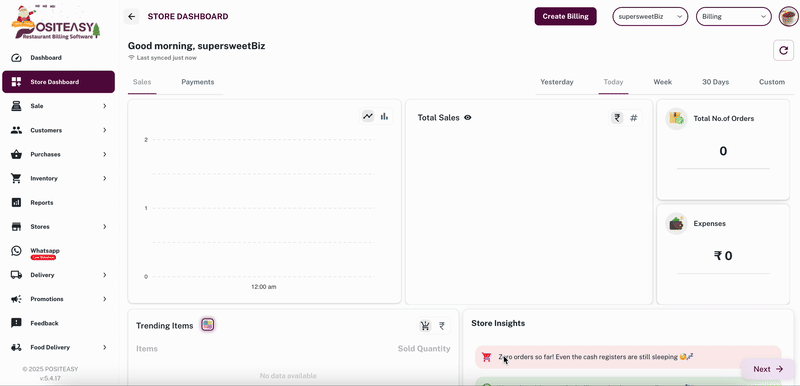Show Trending Items by rupee value

coord(442,325)
